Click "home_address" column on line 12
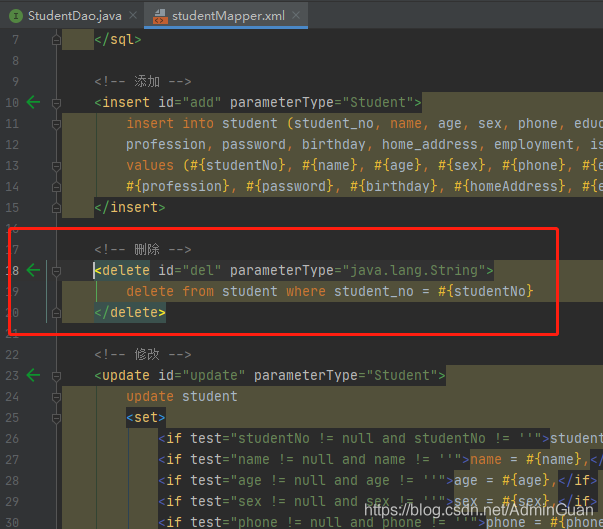Screen dimensions: 603x529 pos(430,145)
